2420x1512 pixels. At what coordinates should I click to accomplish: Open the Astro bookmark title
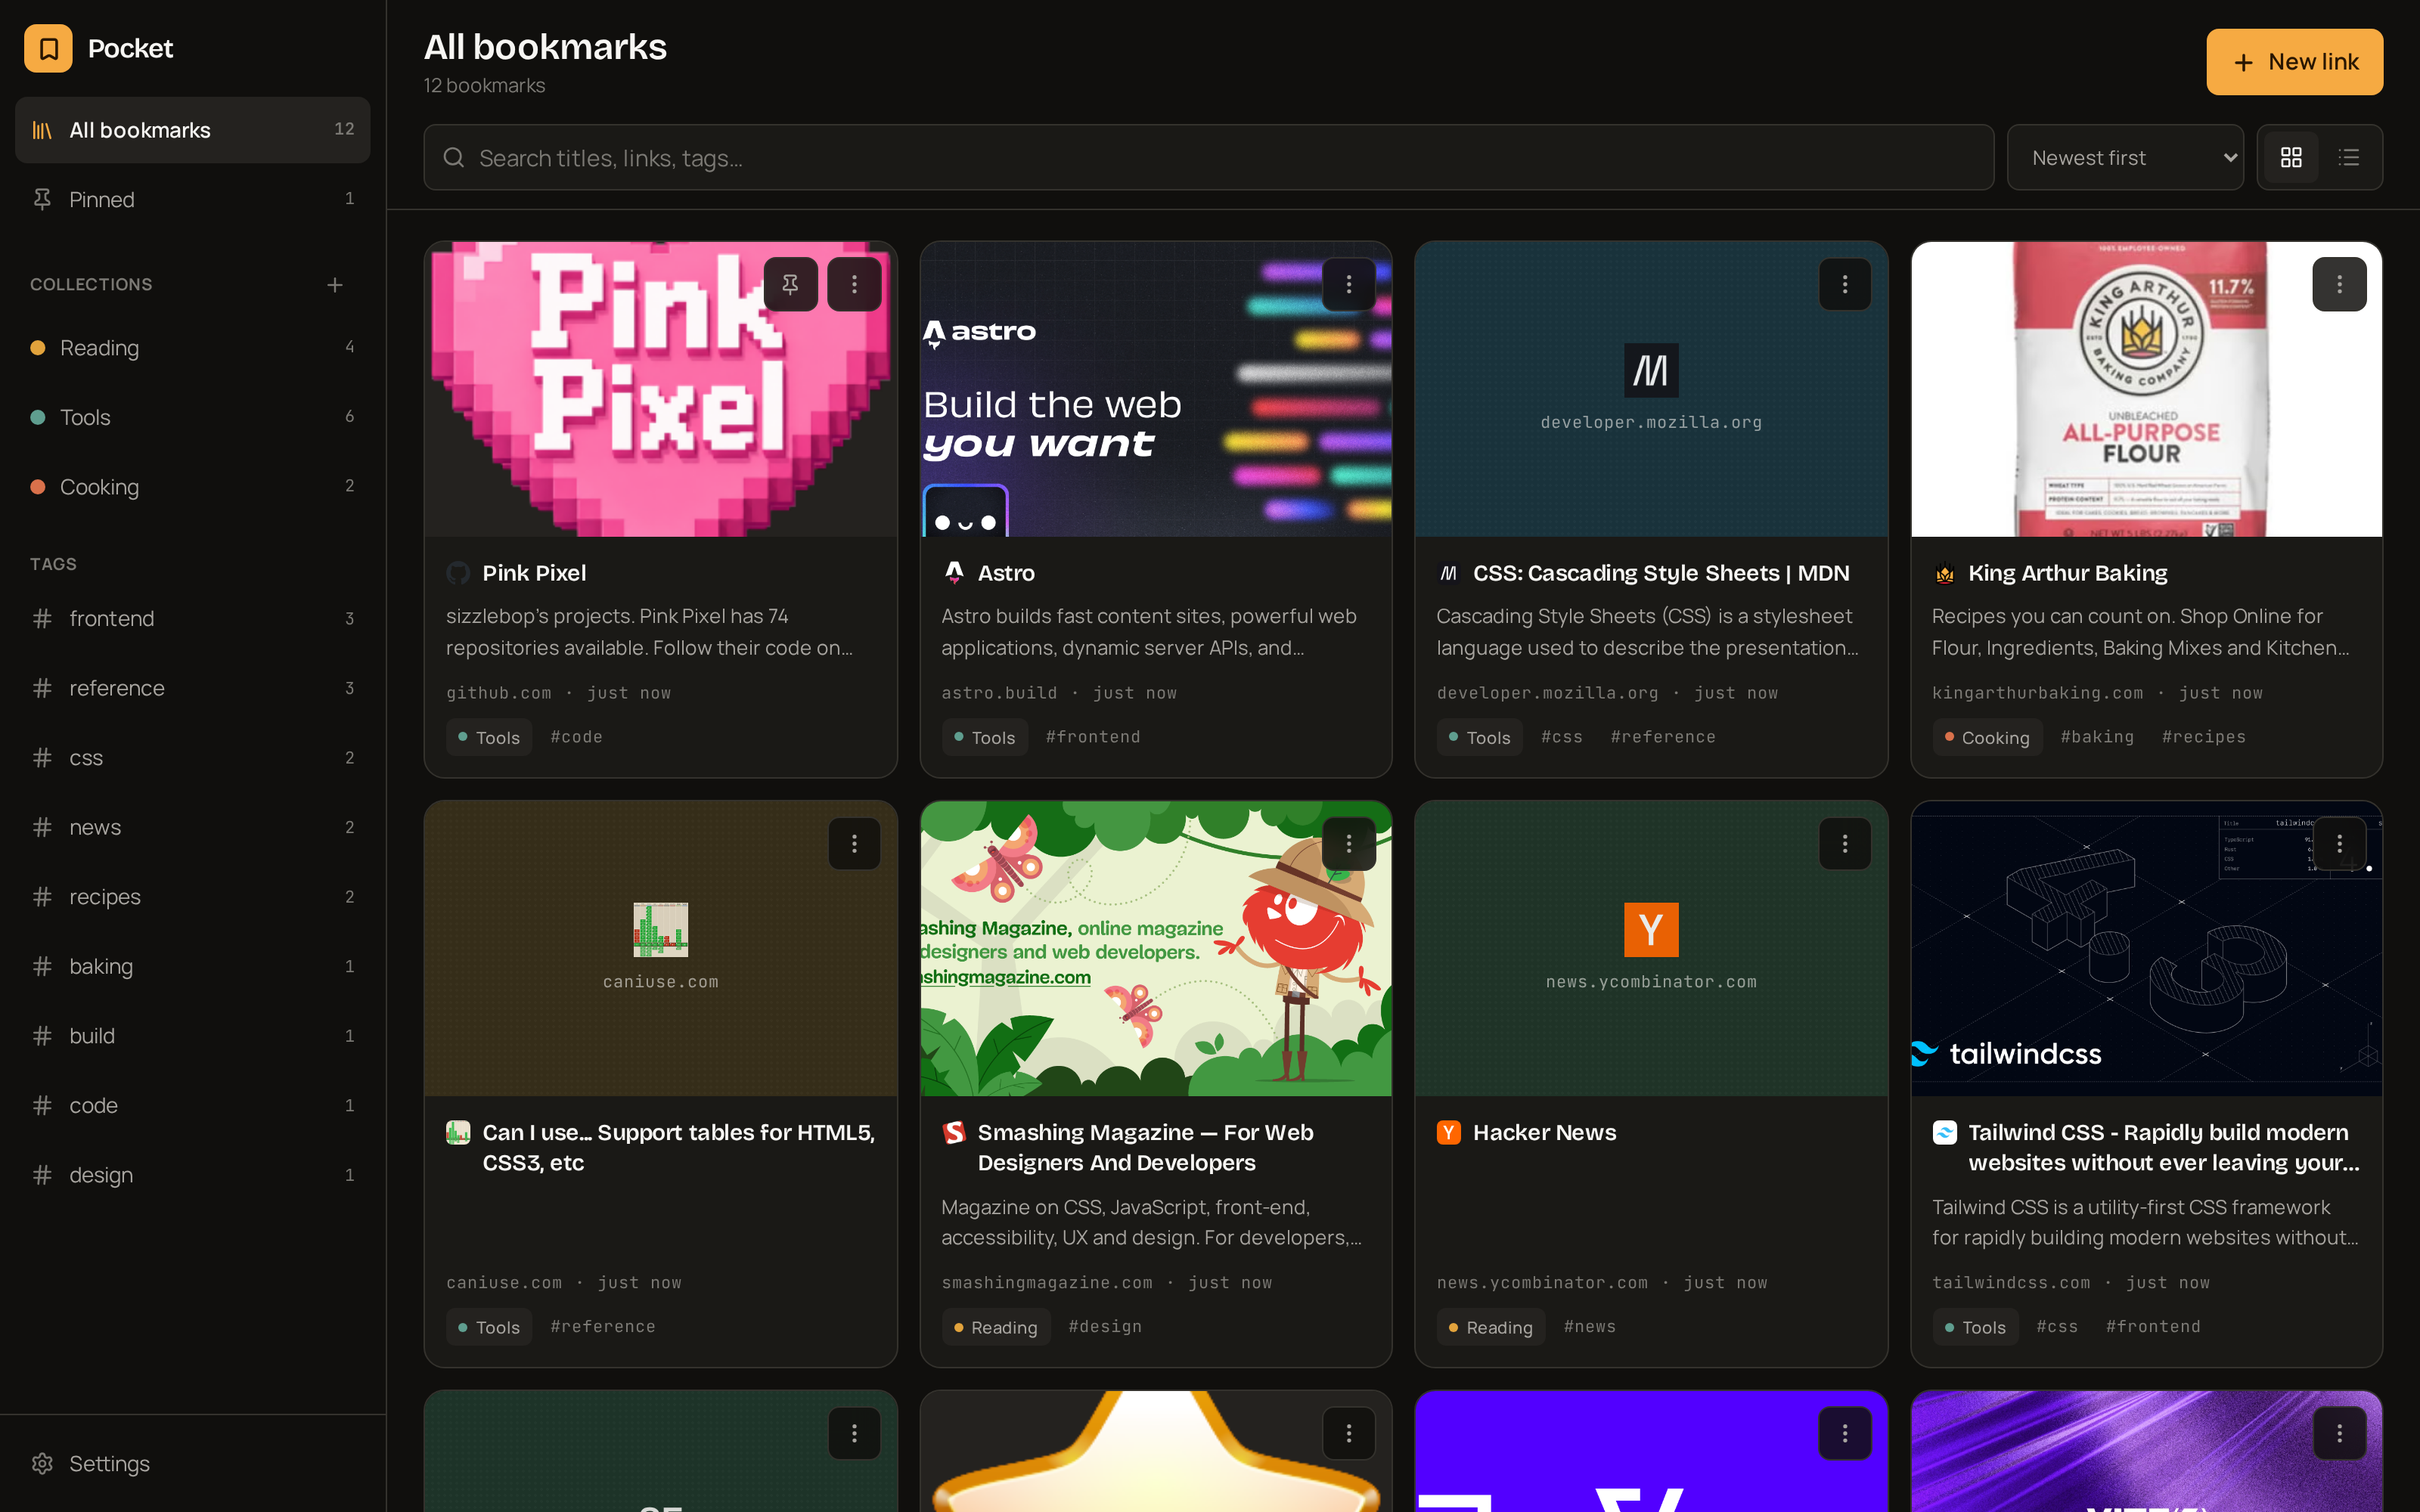[1006, 573]
